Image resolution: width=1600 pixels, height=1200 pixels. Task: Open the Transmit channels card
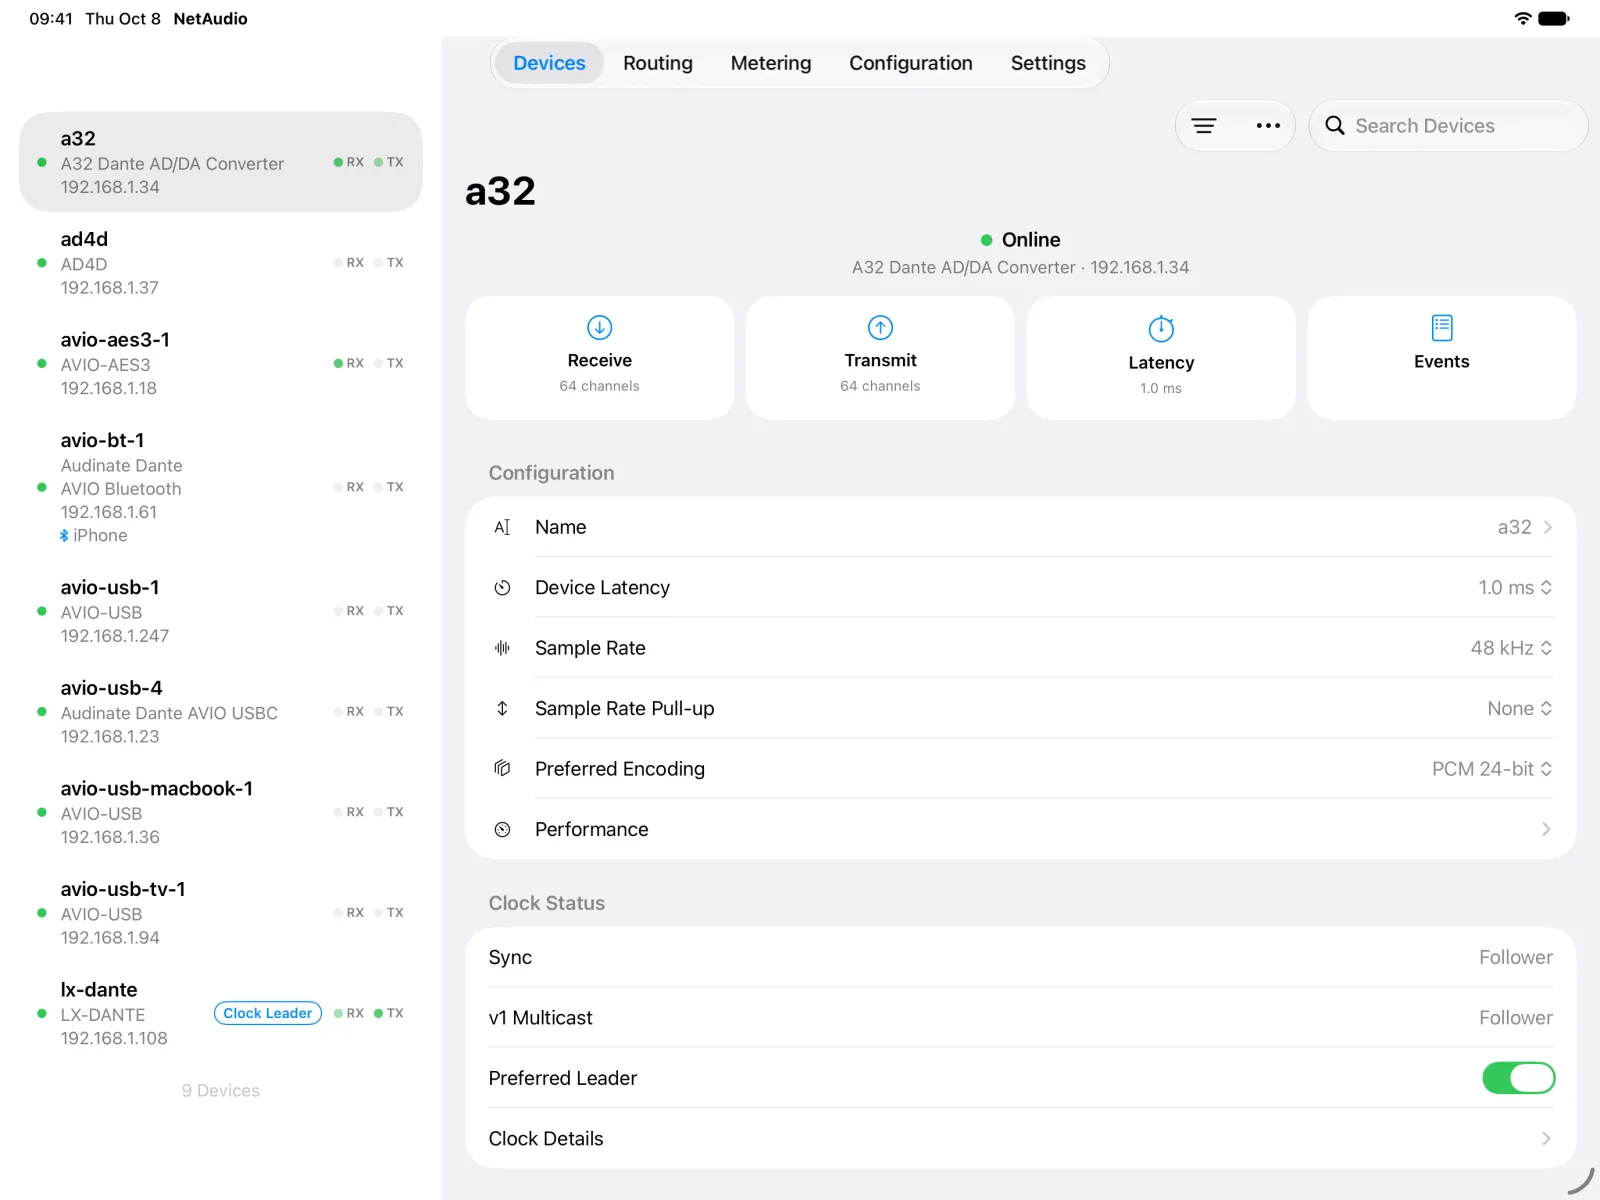click(x=880, y=358)
